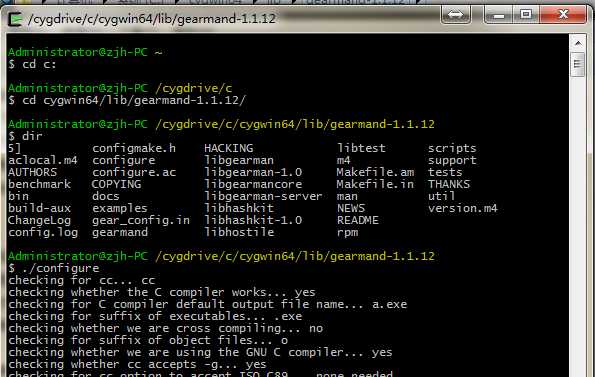595x377 pixels.
Task: Click the 'ChangeLog' entry
Action: click(x=39, y=220)
